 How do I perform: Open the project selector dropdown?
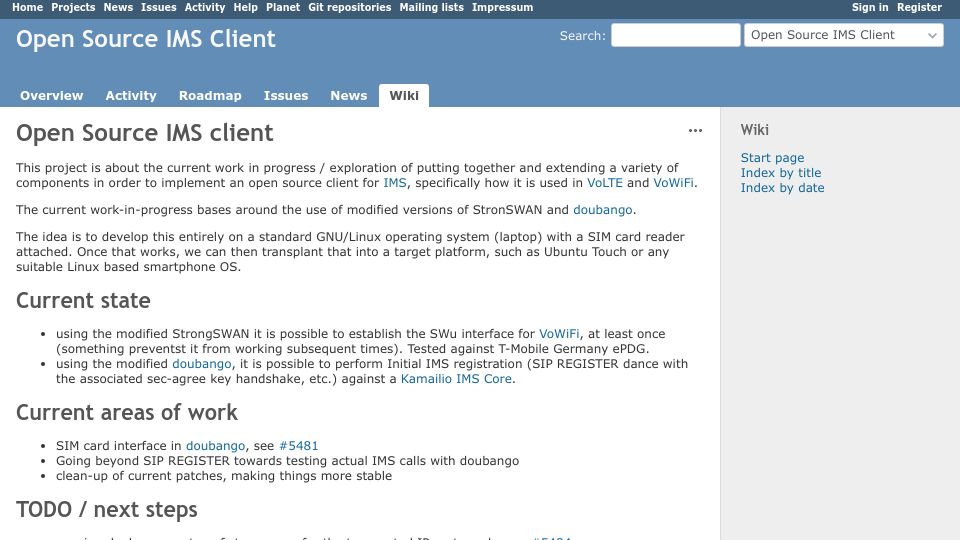coord(844,35)
